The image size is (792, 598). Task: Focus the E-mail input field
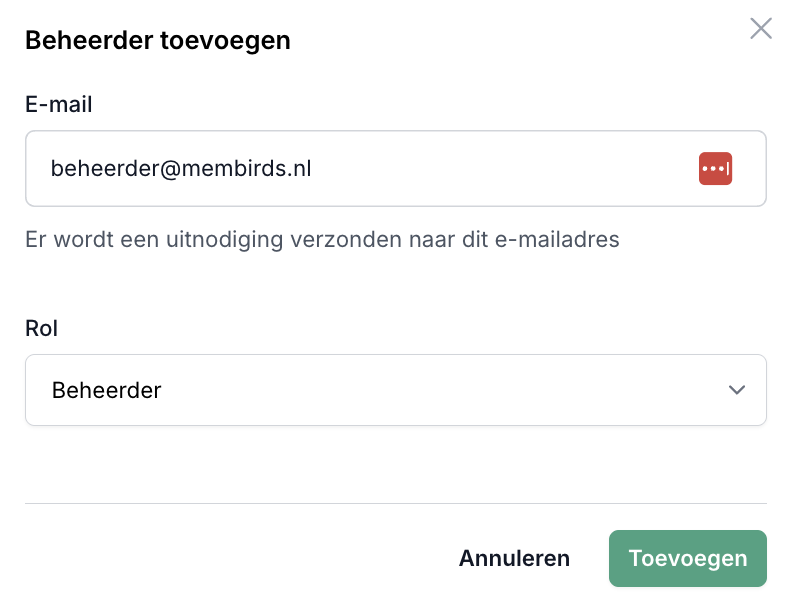360,169
